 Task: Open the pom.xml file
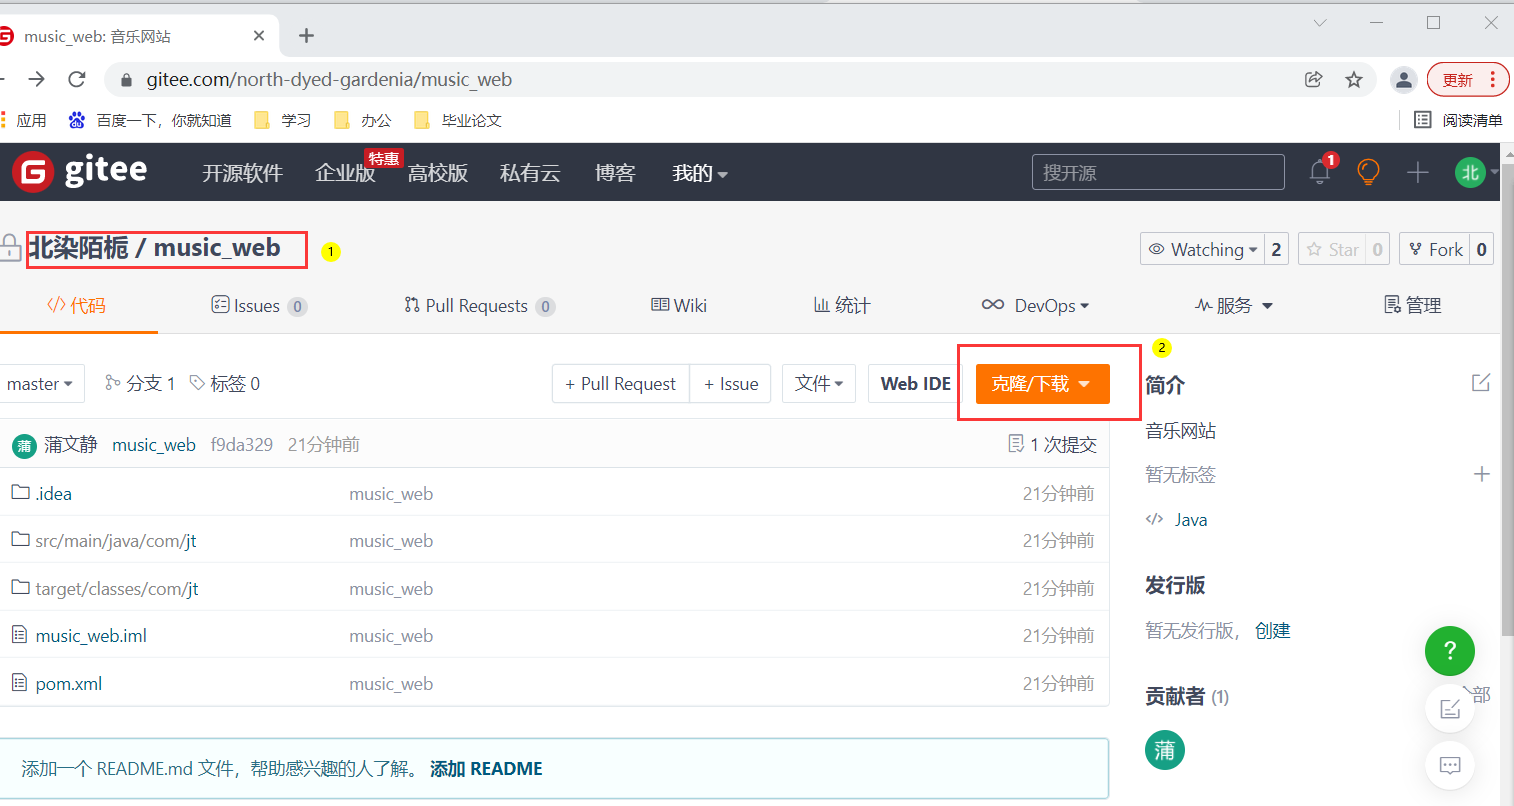tap(69, 684)
